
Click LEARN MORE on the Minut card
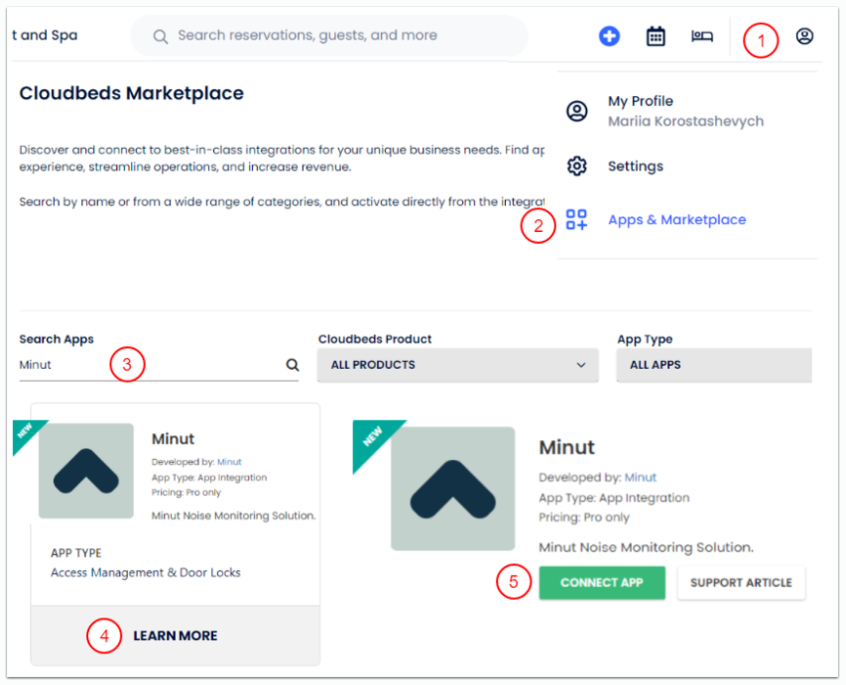click(x=175, y=636)
